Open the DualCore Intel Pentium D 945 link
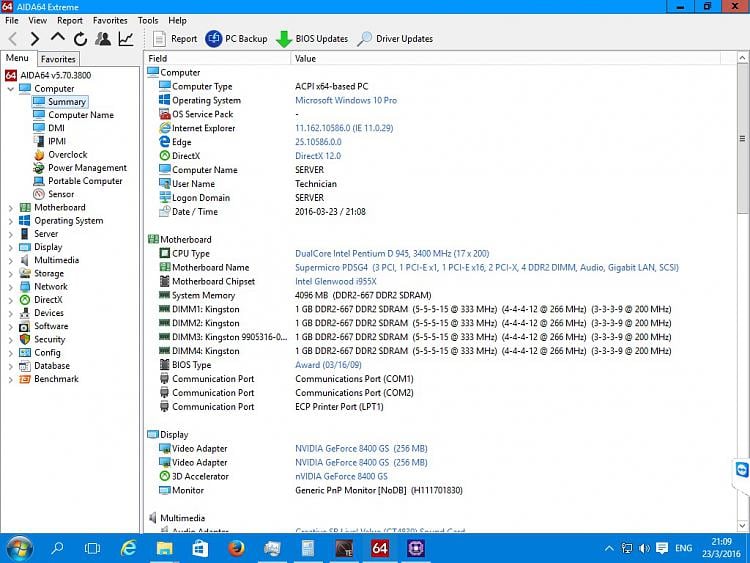This screenshot has height=563, width=750. tap(392, 254)
